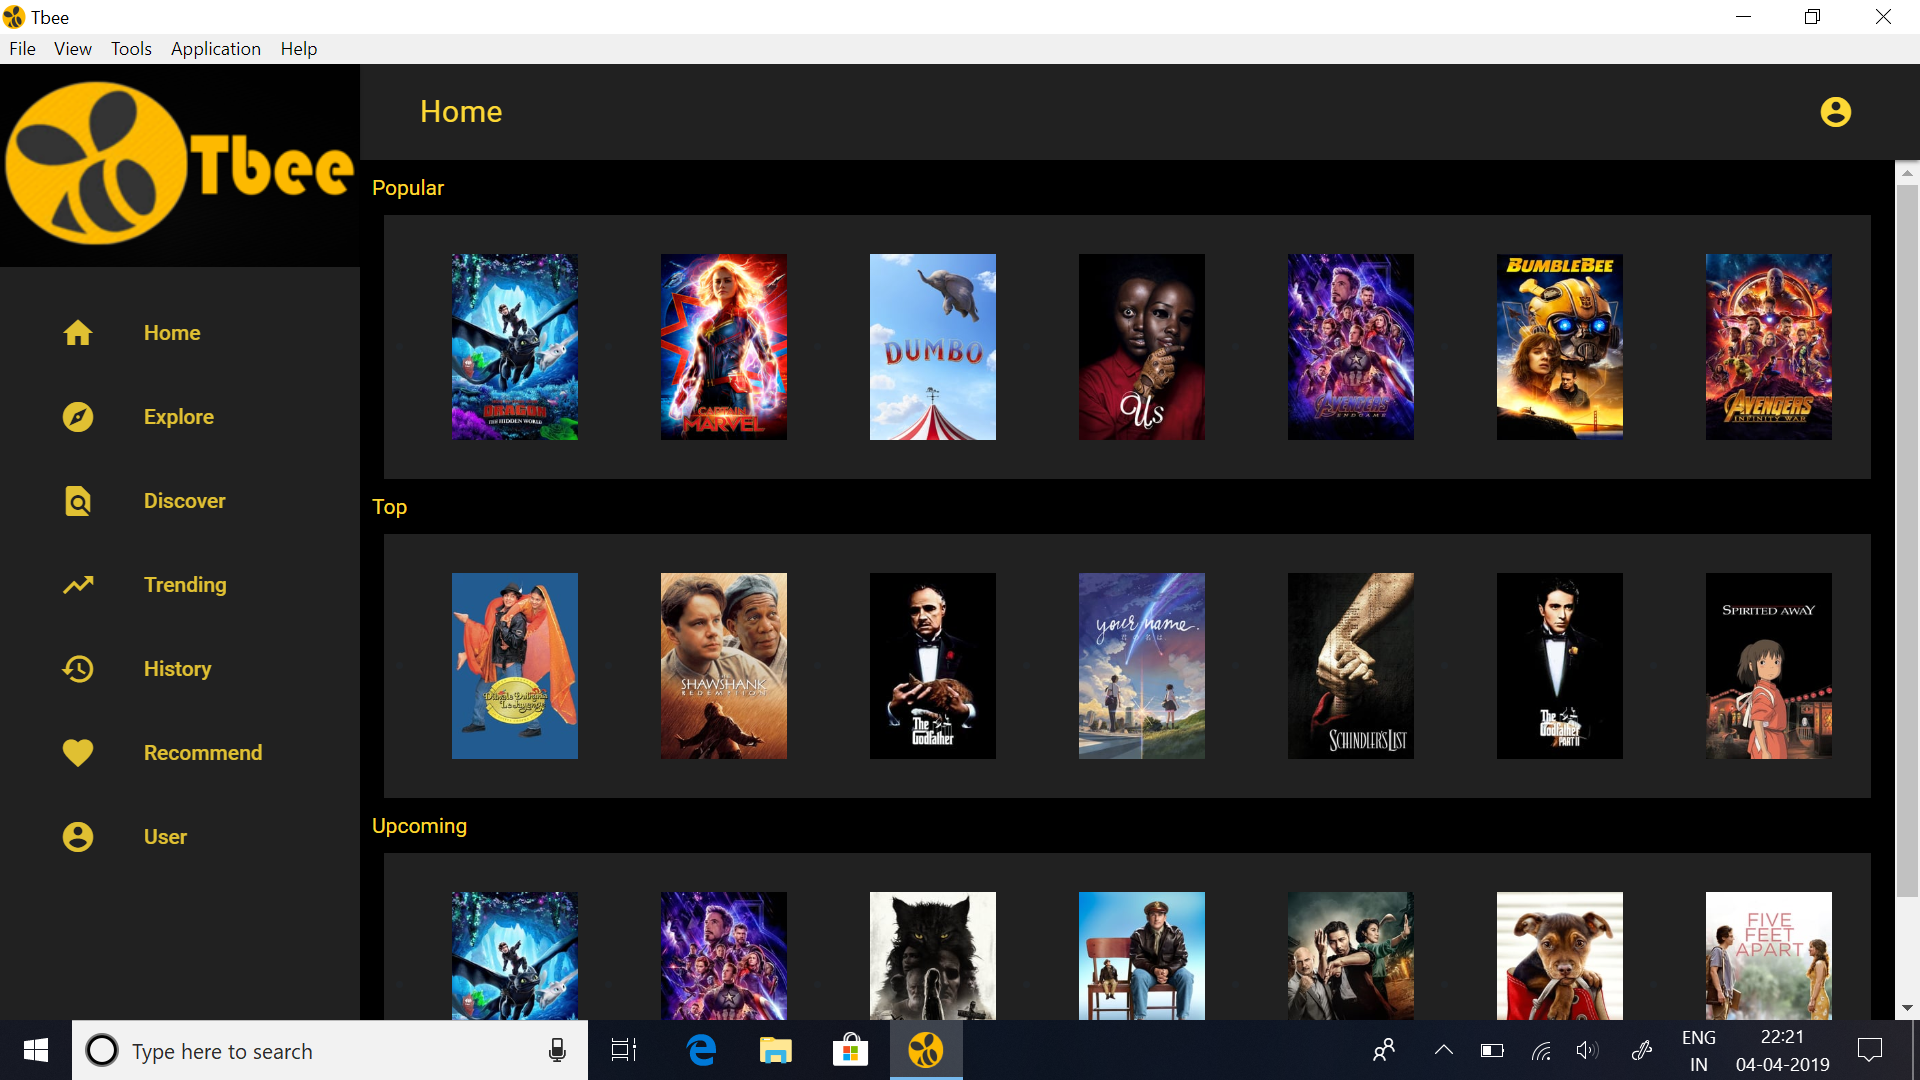Open the Home sidebar label
This screenshot has width=1920, height=1080.
[172, 333]
